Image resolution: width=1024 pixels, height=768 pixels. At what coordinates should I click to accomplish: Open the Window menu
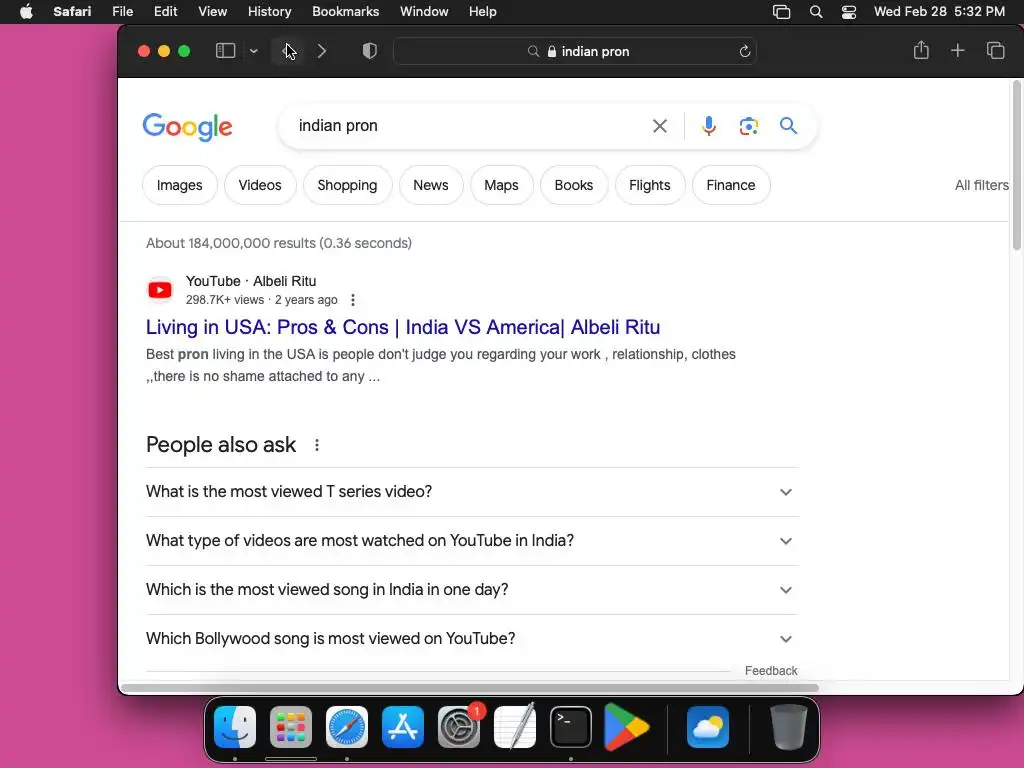pyautogui.click(x=424, y=12)
